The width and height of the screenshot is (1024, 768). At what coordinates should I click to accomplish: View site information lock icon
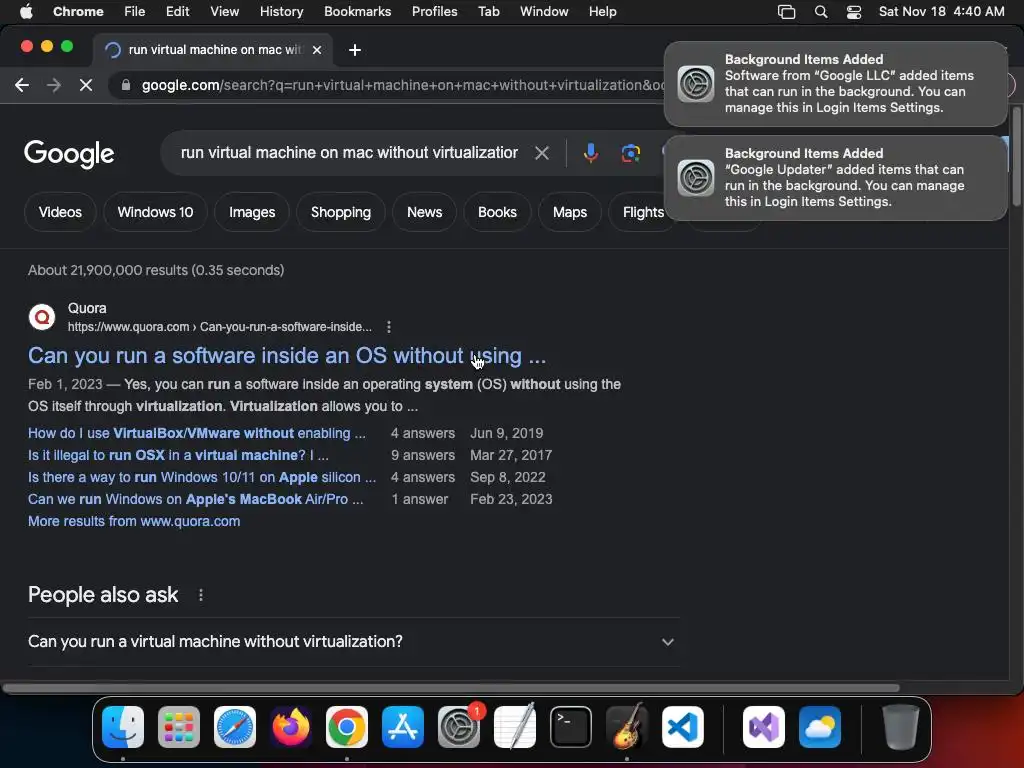pyautogui.click(x=126, y=85)
